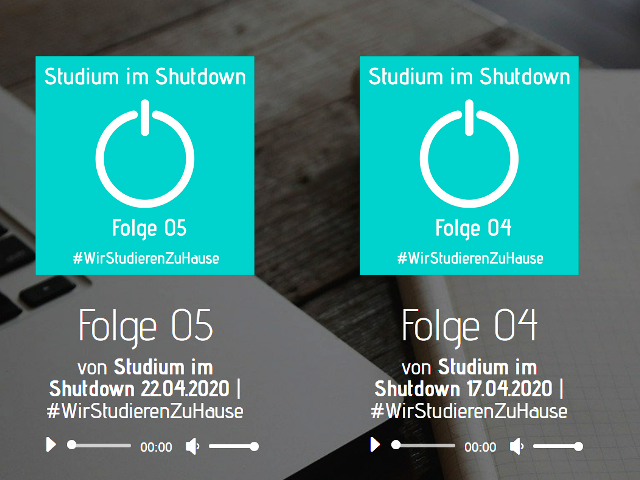Click the Folge 05 seek bar handle
Screen dimensions: 640x480
click(72, 445)
